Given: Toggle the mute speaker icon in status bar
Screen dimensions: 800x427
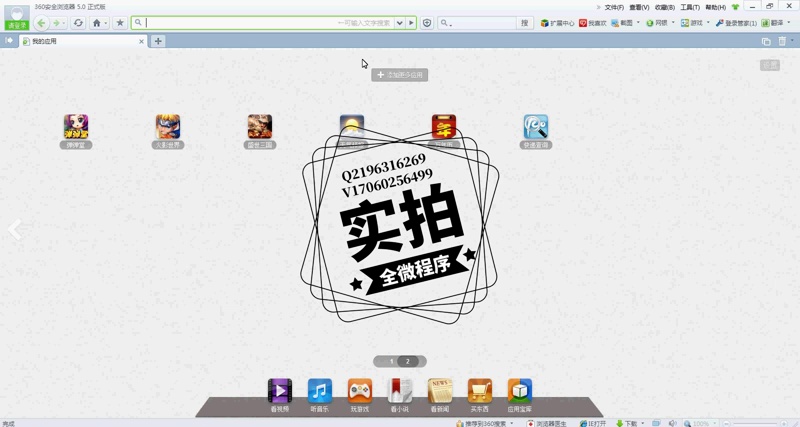Looking at the screenshot, I should 672,423.
